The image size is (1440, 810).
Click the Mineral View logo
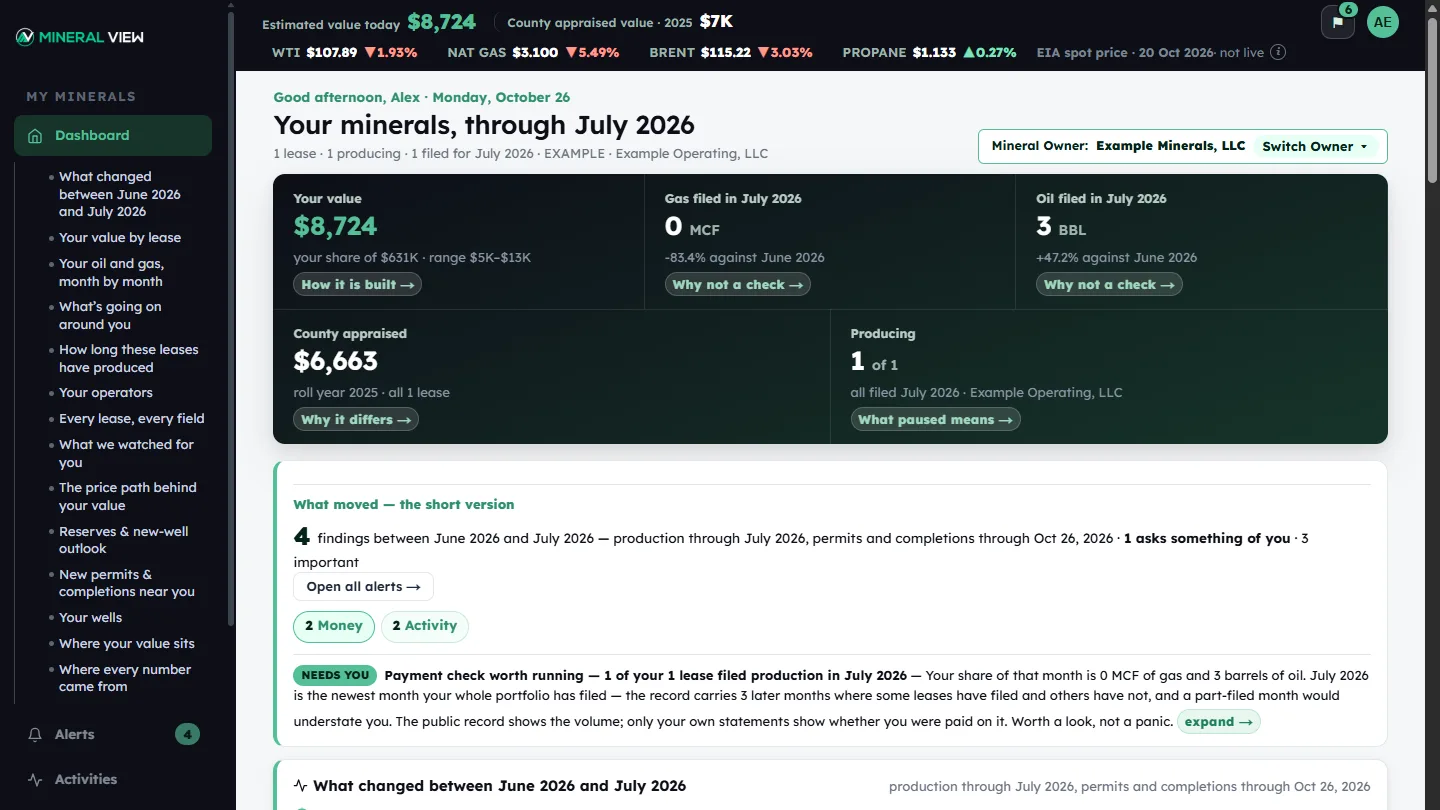pos(80,37)
